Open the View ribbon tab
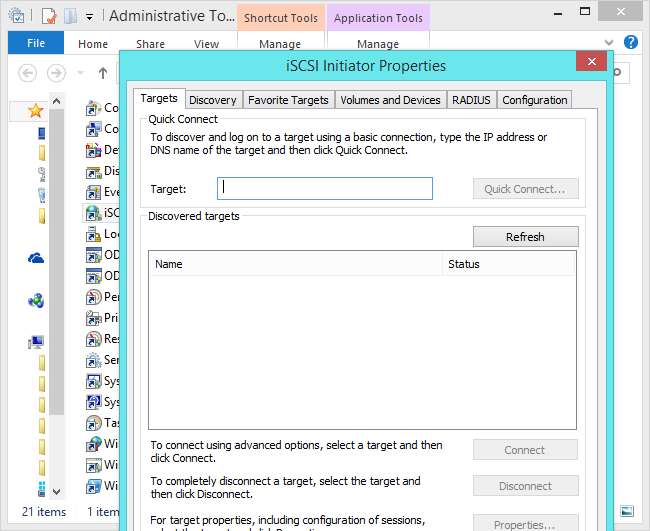The image size is (650, 531). click(206, 44)
